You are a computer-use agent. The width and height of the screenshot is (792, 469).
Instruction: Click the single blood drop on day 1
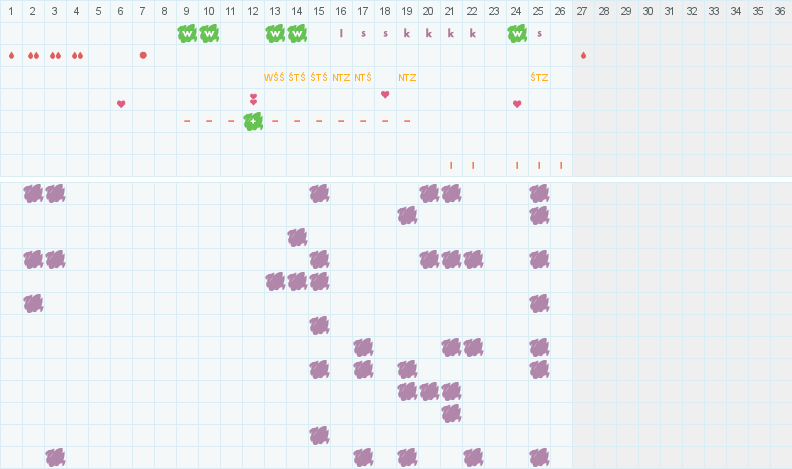[11, 55]
